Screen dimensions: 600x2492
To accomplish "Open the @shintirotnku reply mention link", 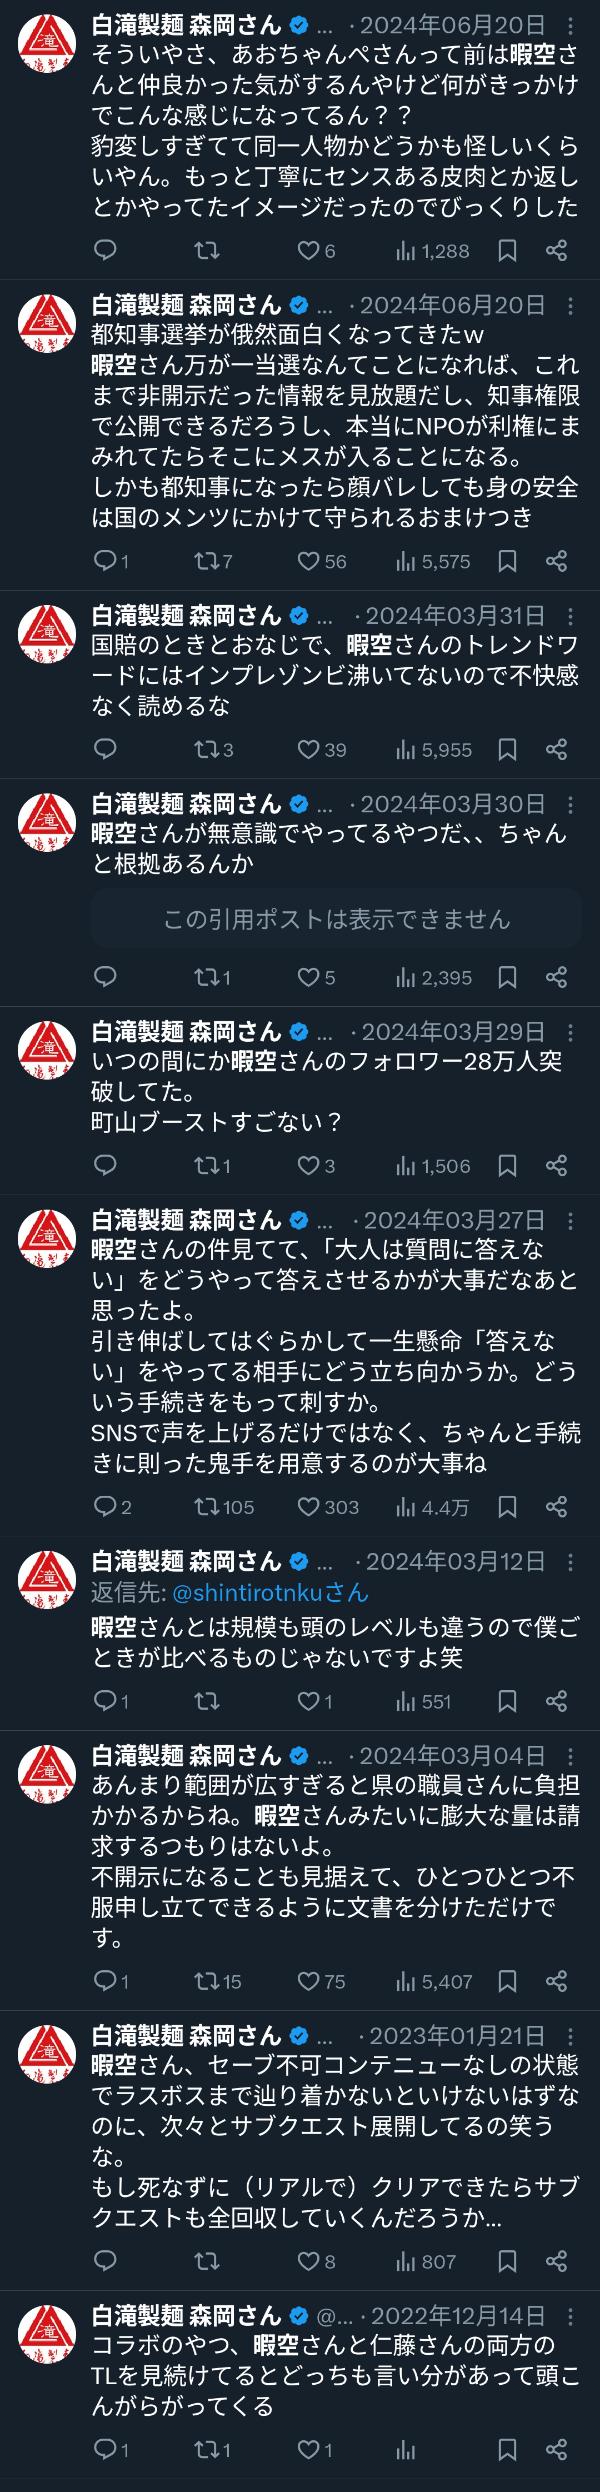I will point(270,1591).
